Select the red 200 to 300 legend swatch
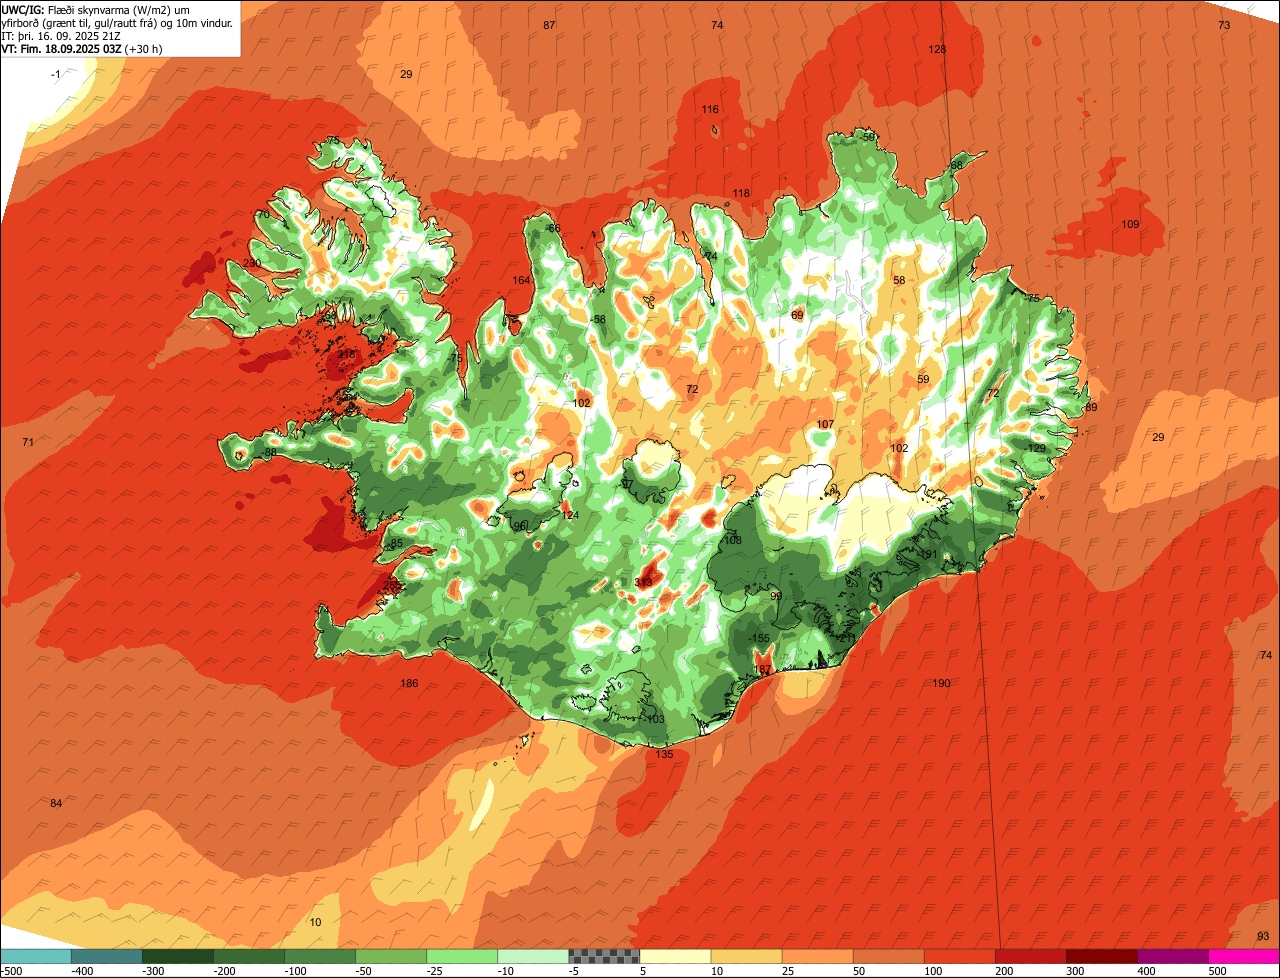Image resolution: width=1280 pixels, height=978 pixels. pos(1030,956)
